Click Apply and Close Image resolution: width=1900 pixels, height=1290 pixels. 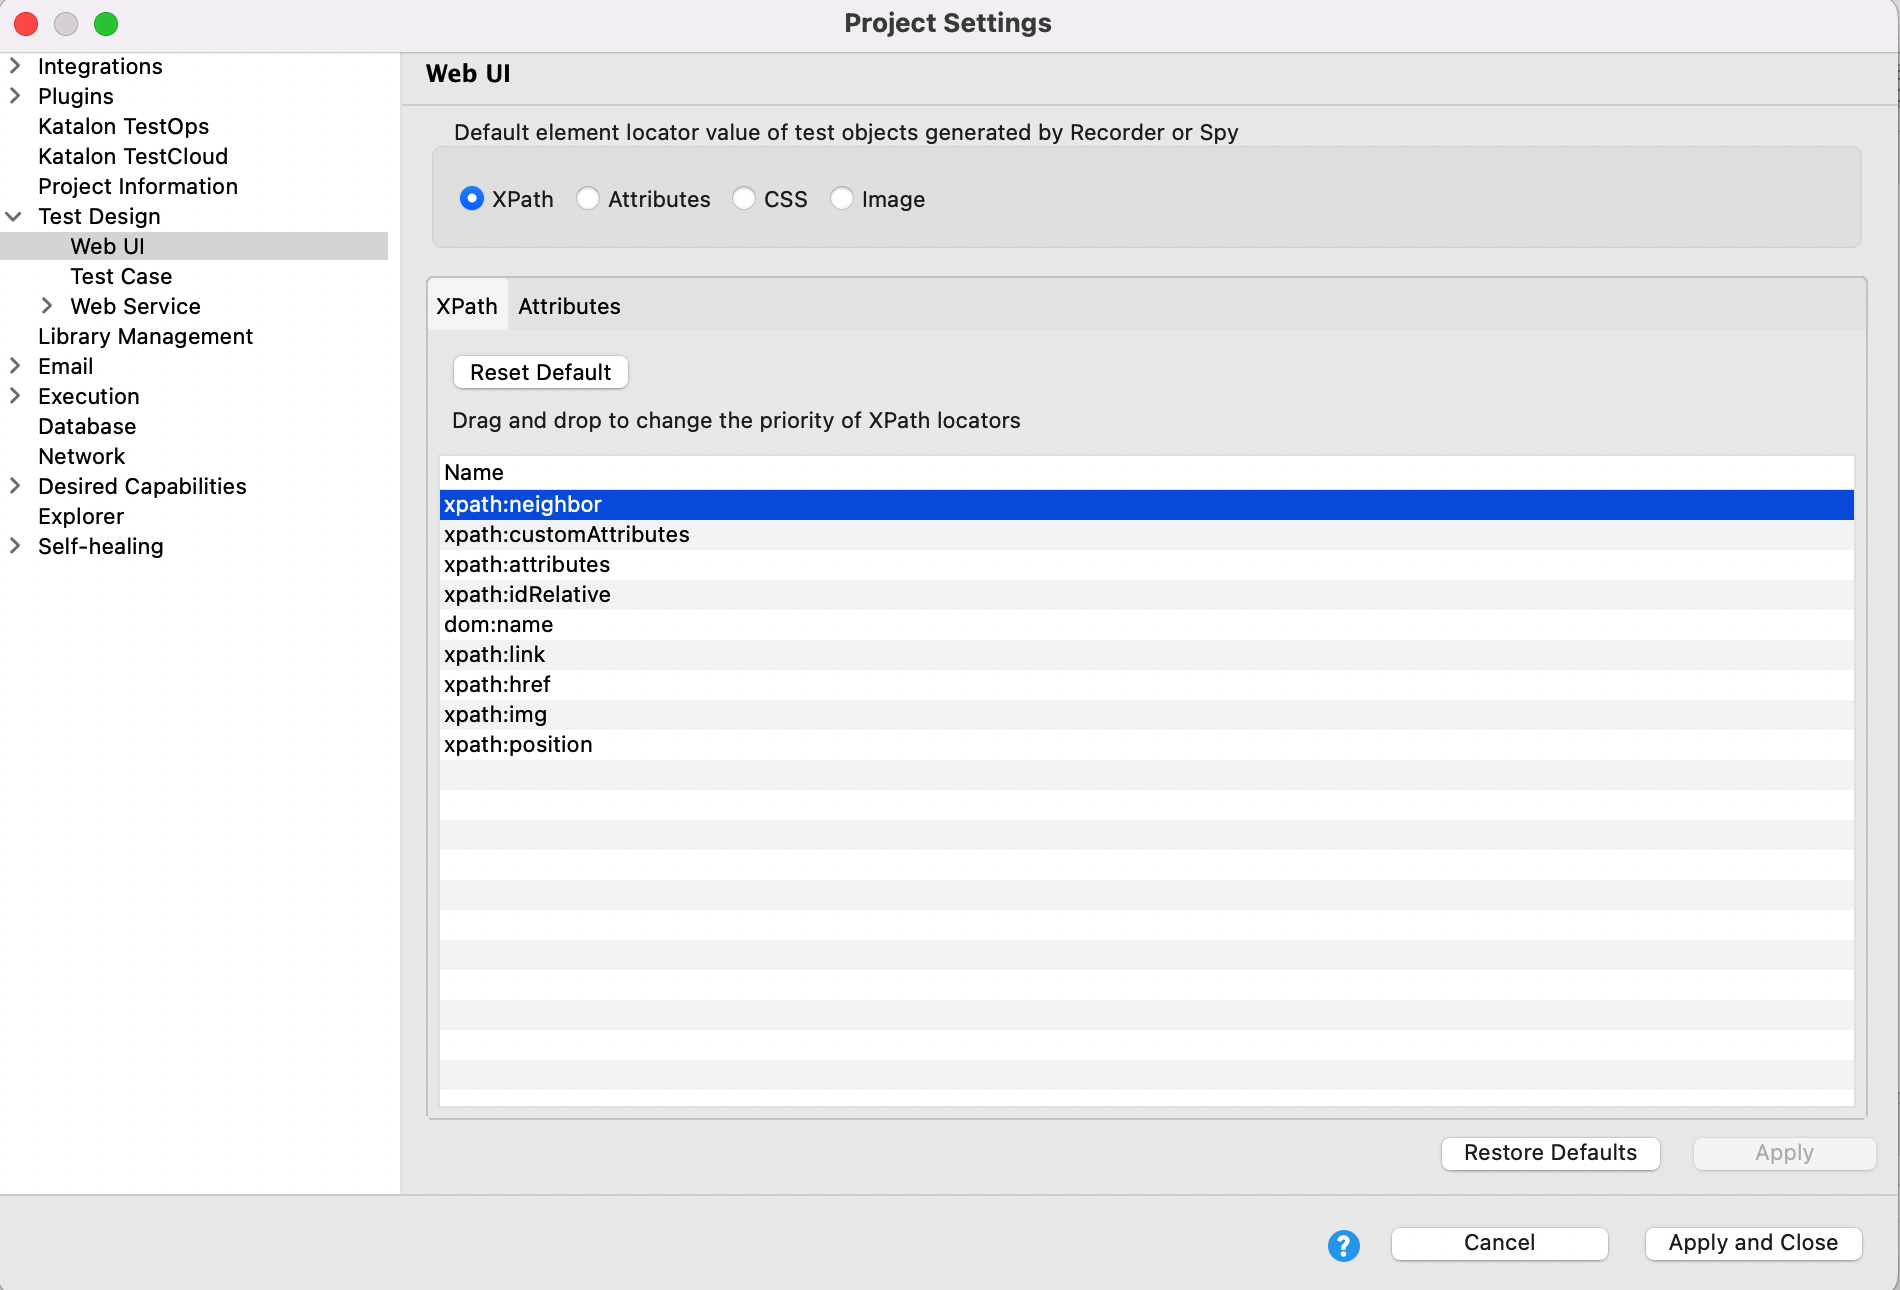click(x=1753, y=1243)
